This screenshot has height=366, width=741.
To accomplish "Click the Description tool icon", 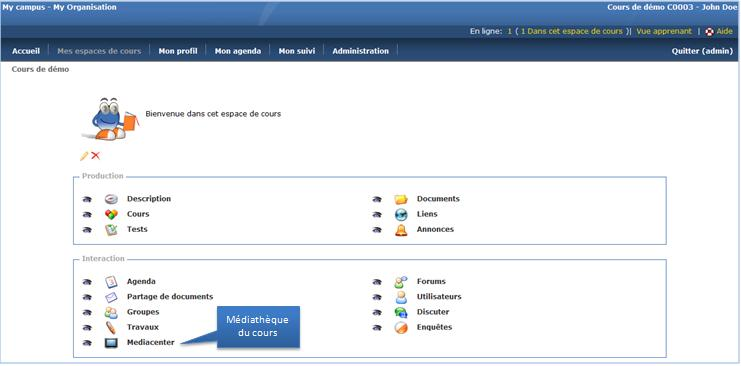I will click(x=111, y=199).
